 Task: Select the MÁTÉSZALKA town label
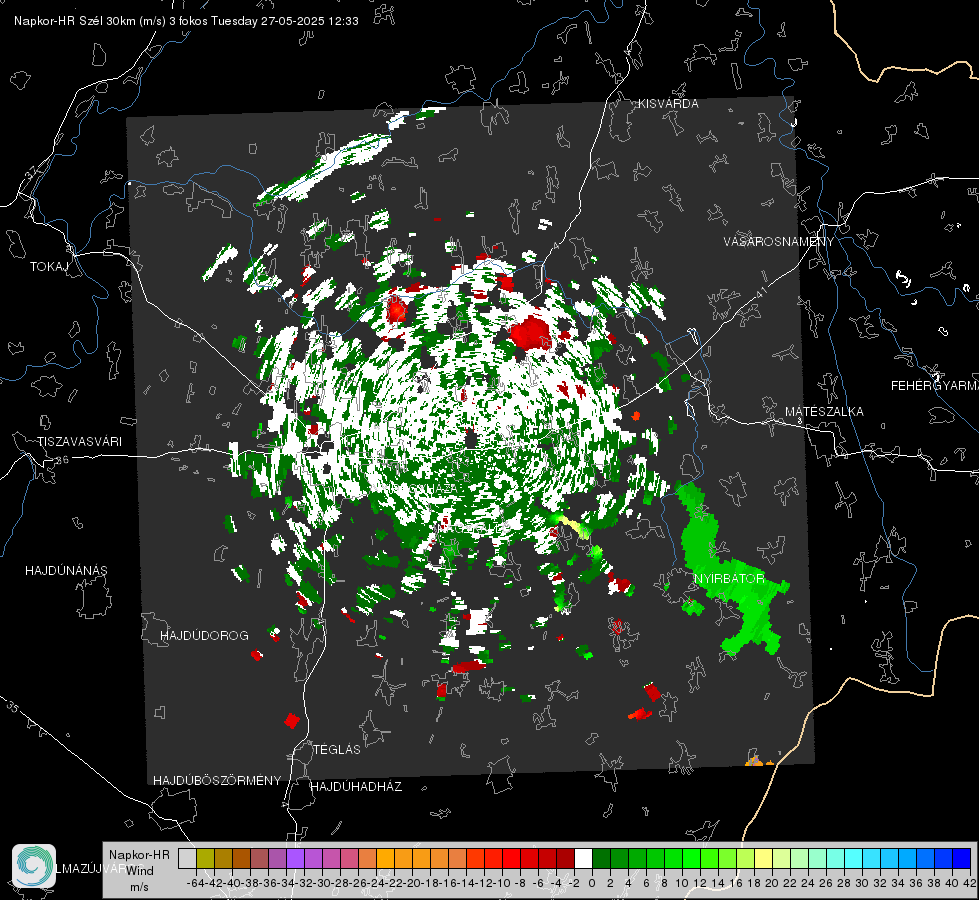coord(824,412)
